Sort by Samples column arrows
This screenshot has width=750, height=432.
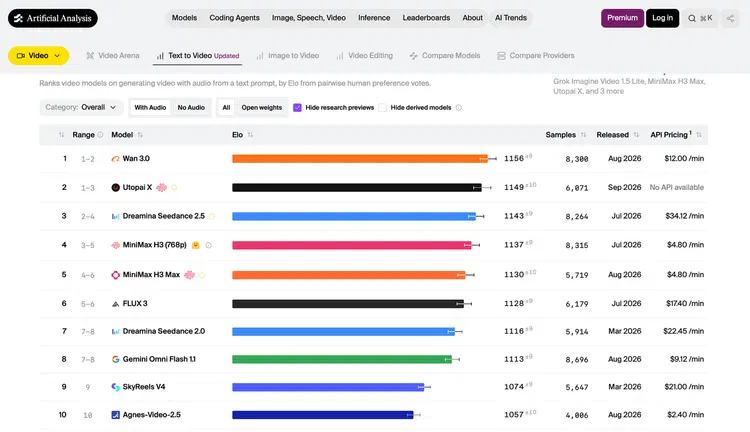pos(583,135)
